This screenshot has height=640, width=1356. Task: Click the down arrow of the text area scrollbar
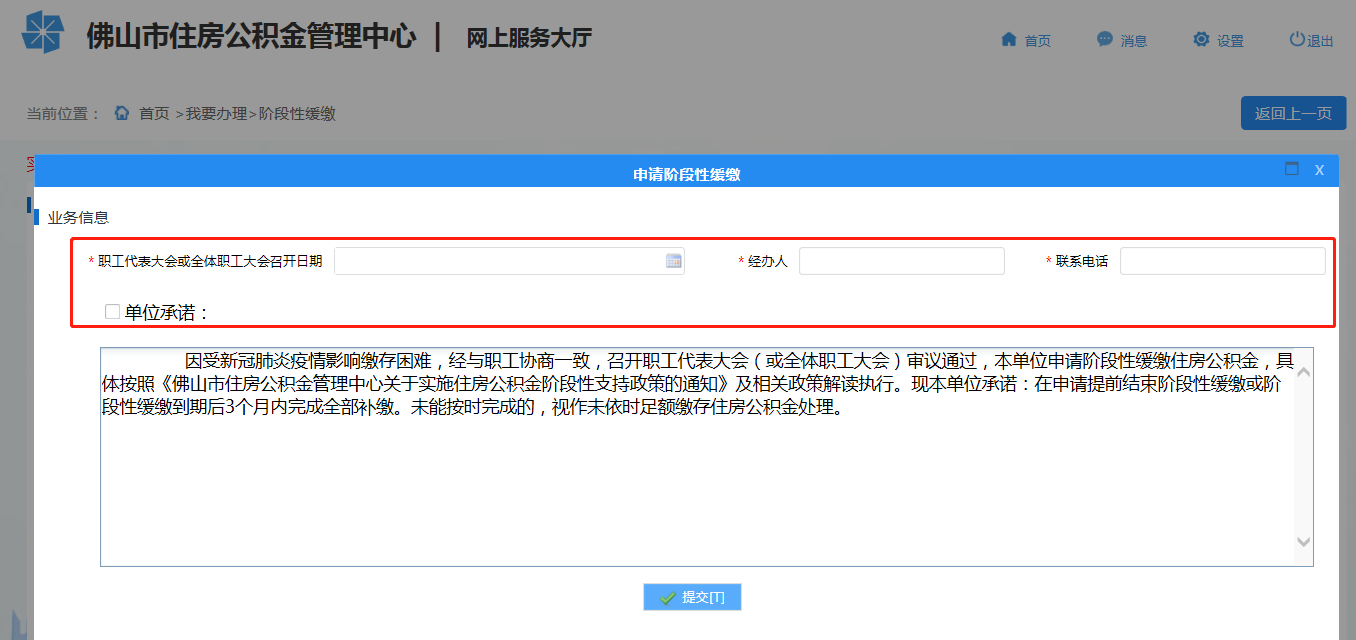pos(1302,543)
